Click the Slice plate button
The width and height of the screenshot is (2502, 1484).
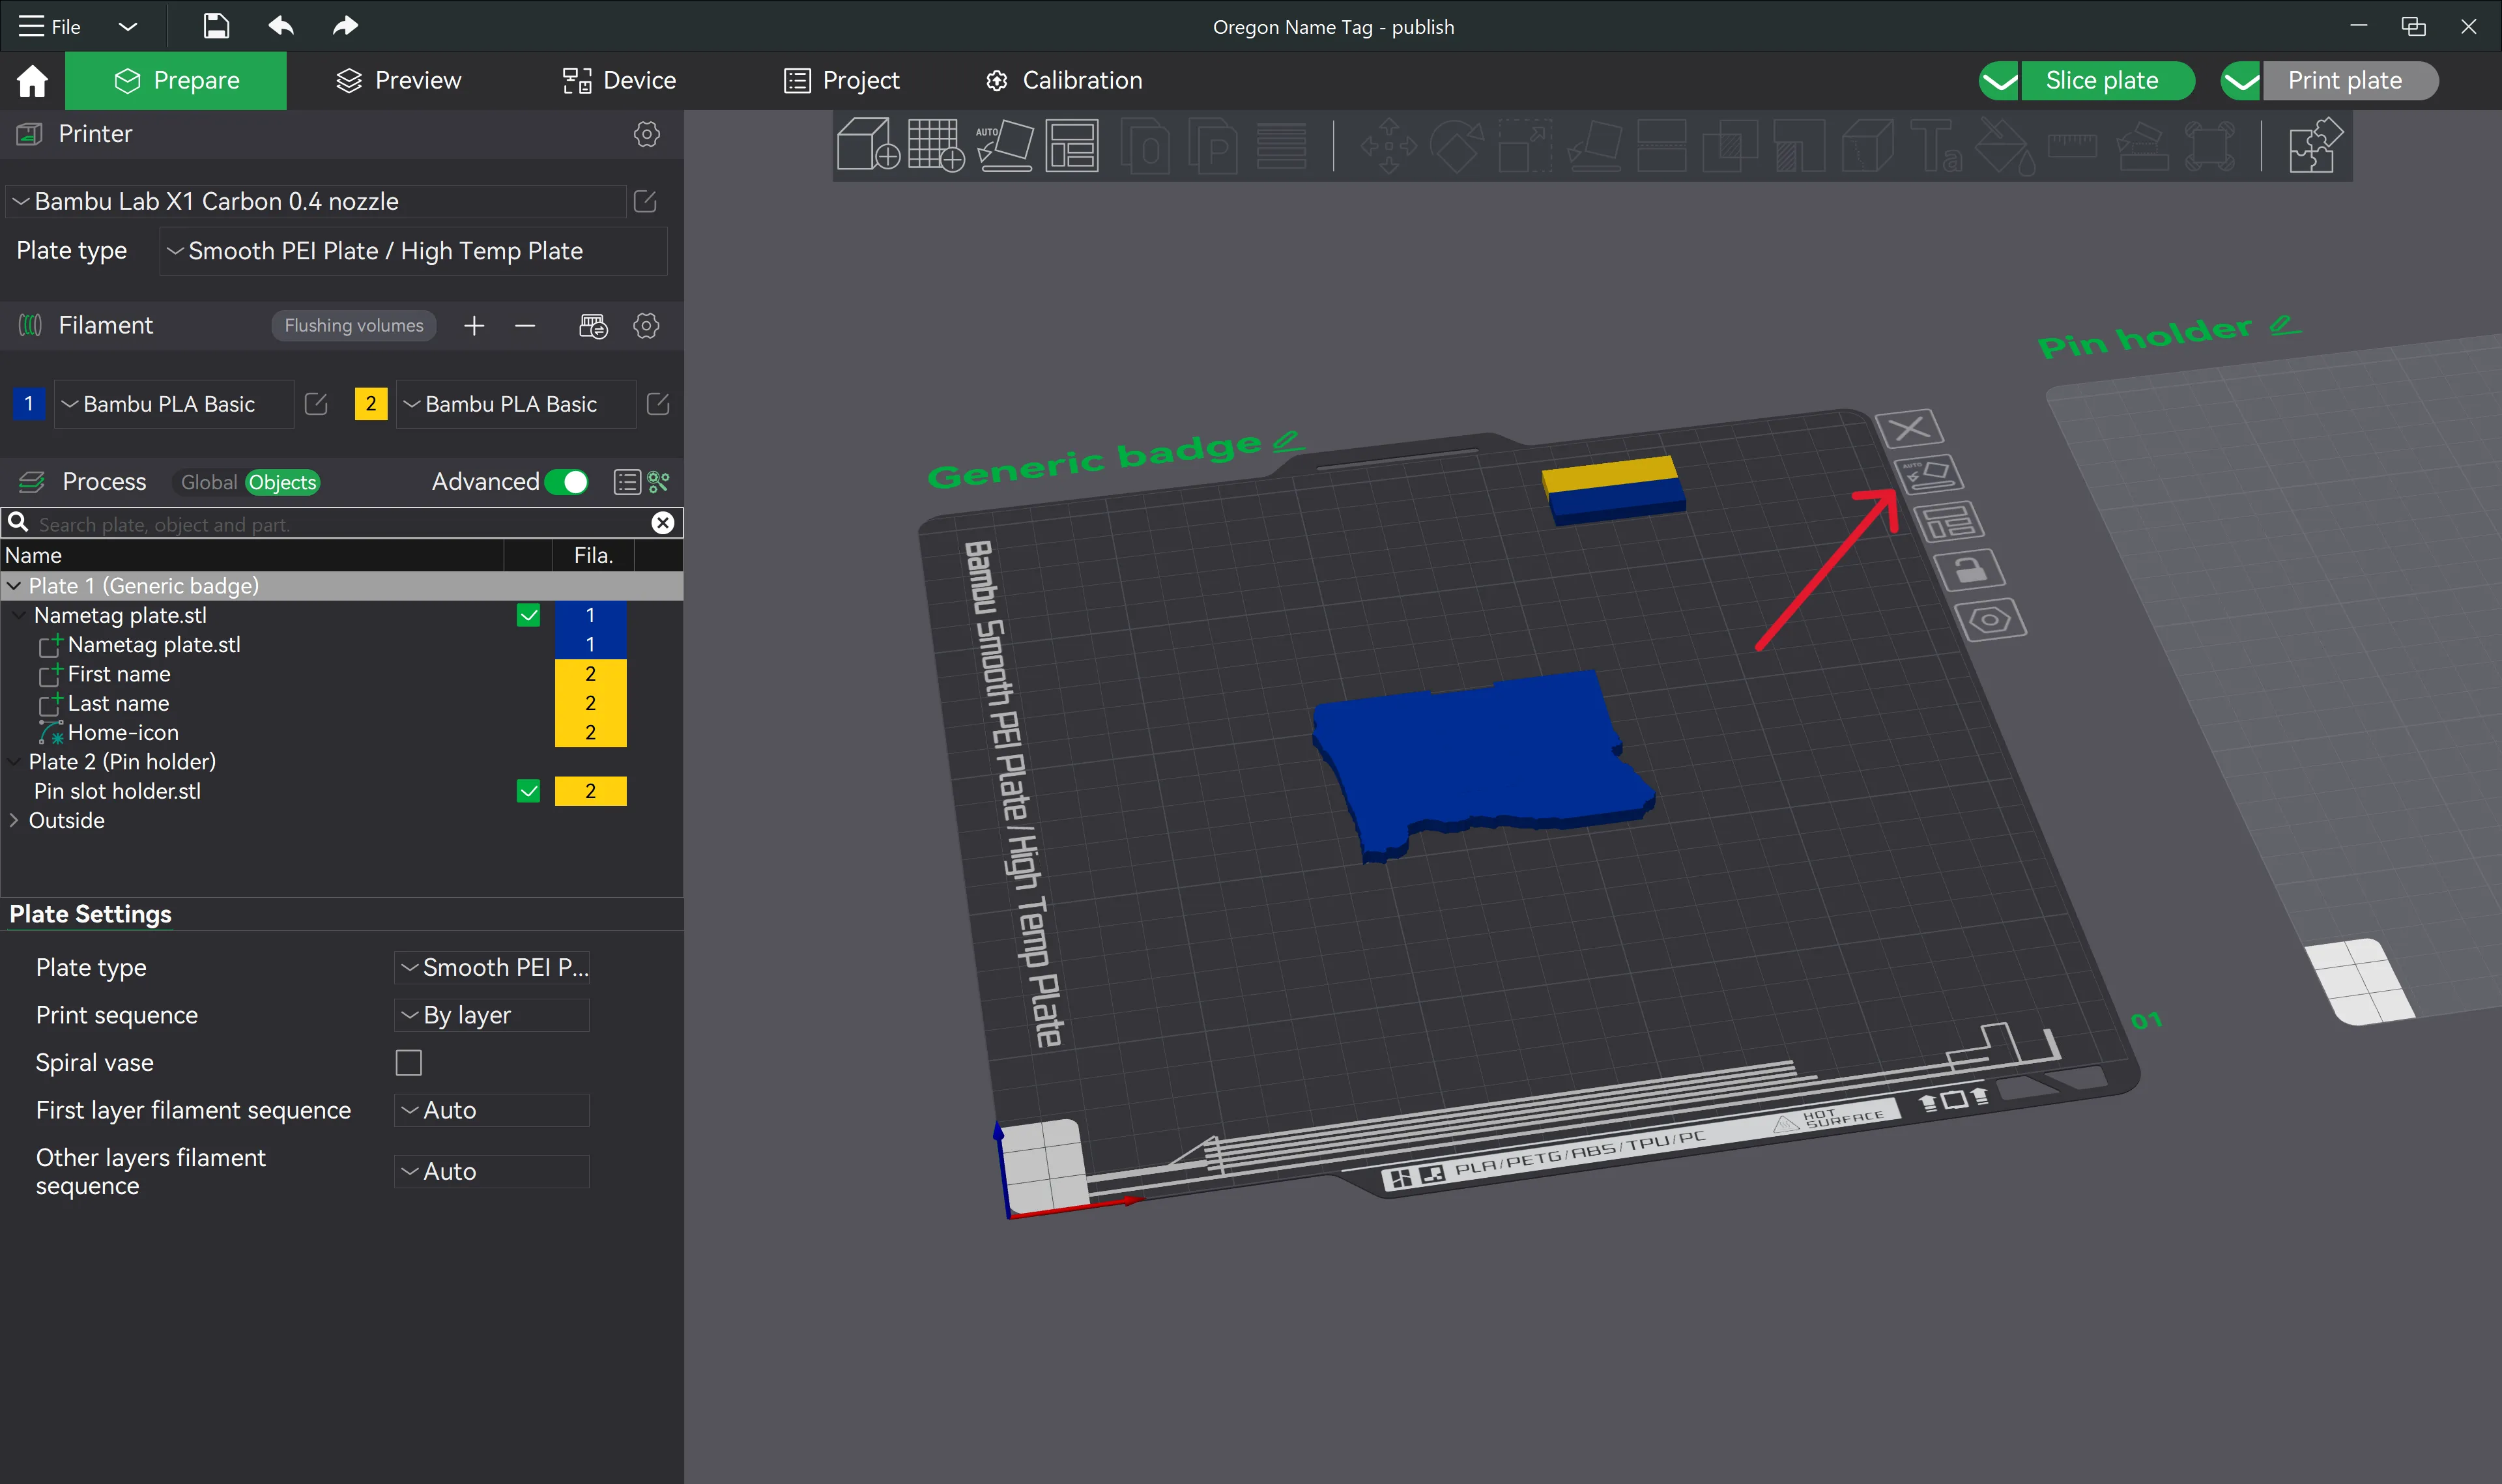click(x=2107, y=81)
